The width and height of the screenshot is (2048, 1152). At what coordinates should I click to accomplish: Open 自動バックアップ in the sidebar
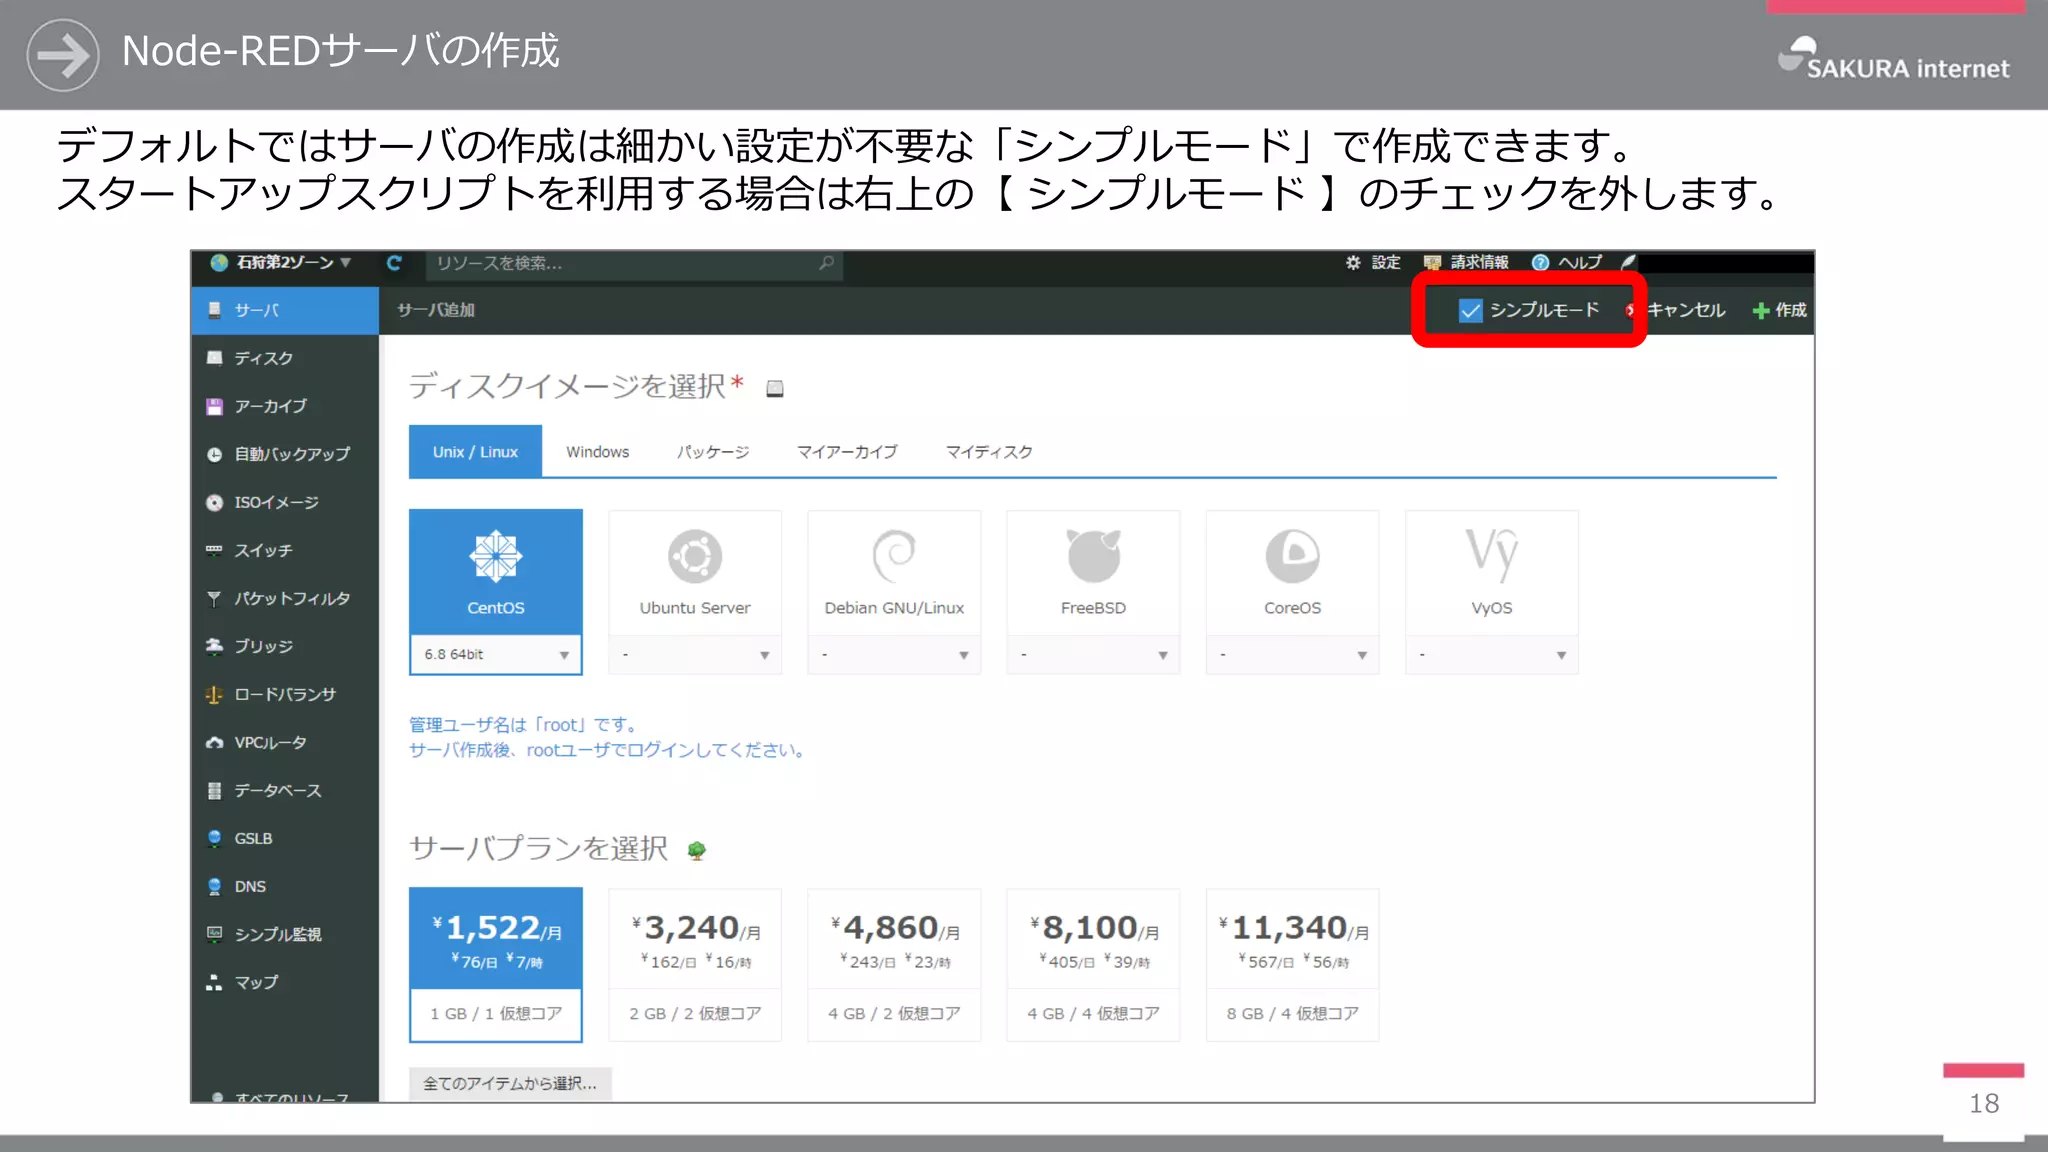(285, 454)
